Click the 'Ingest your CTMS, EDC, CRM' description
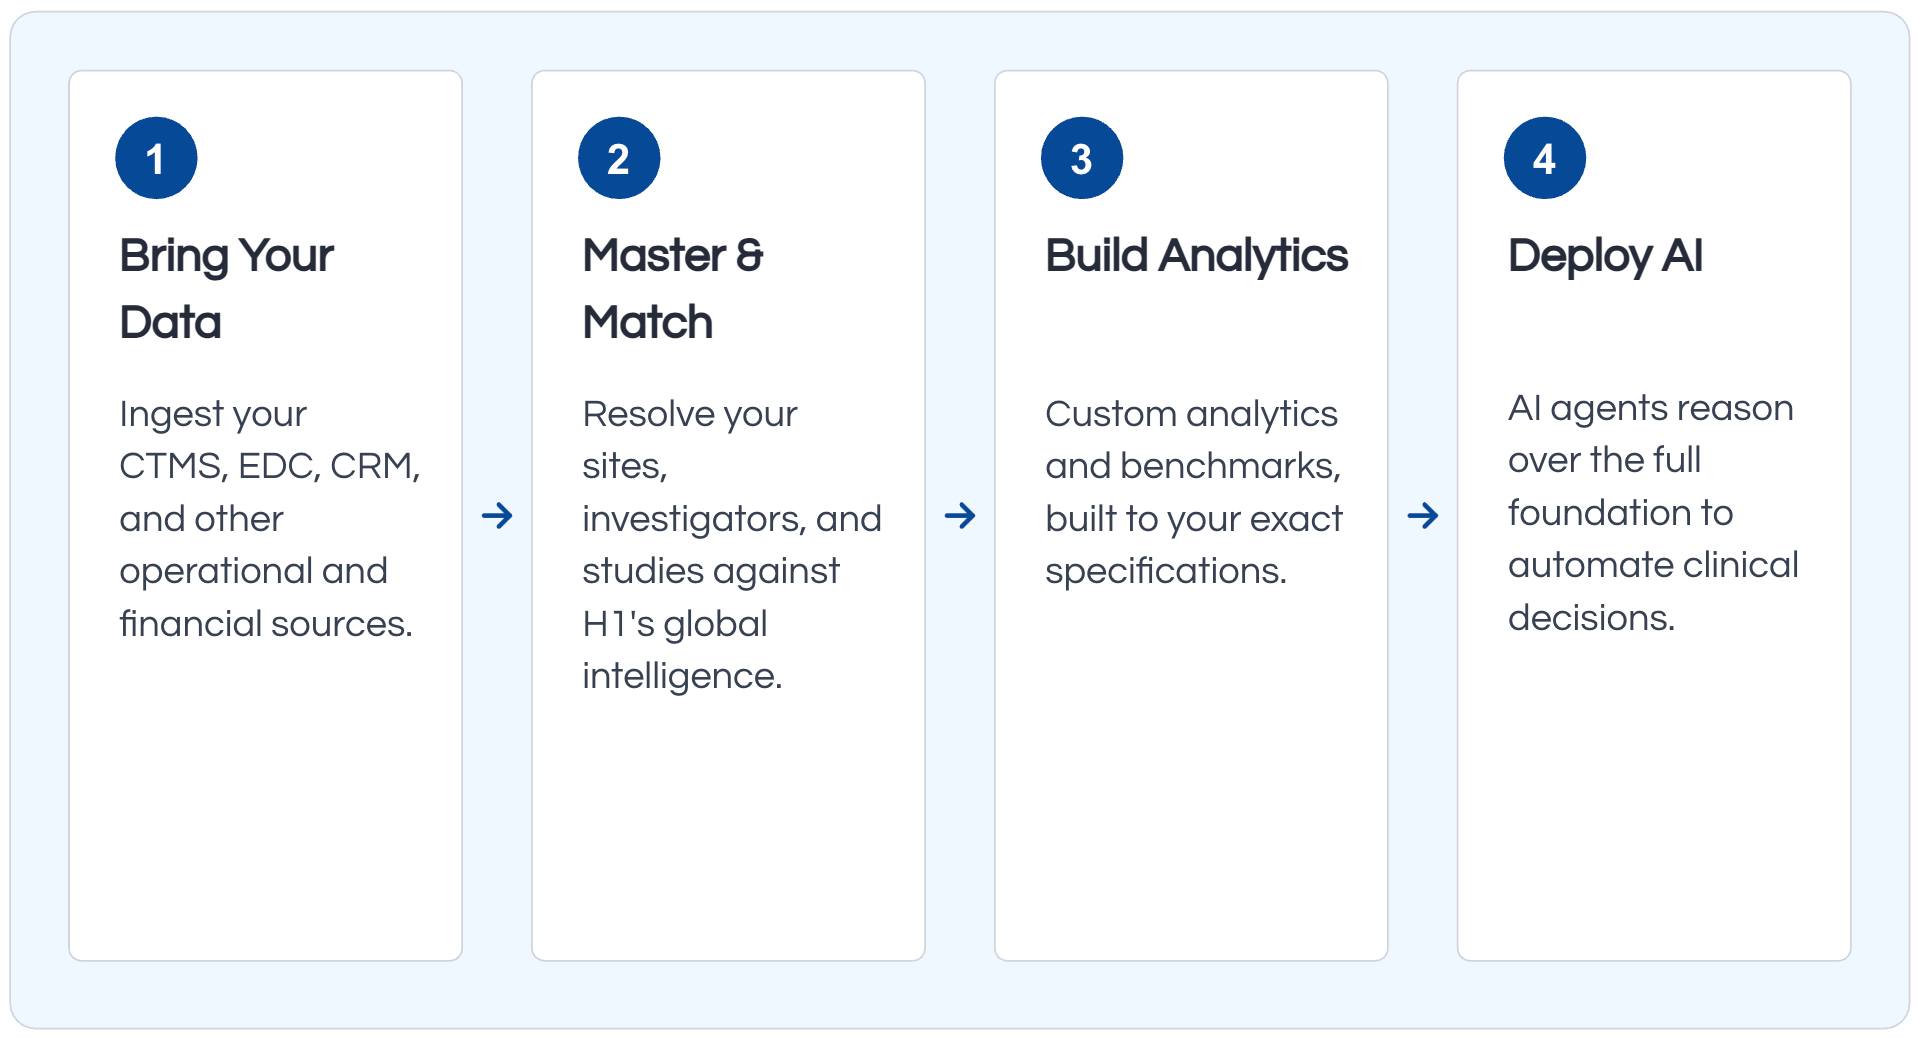 [269, 518]
